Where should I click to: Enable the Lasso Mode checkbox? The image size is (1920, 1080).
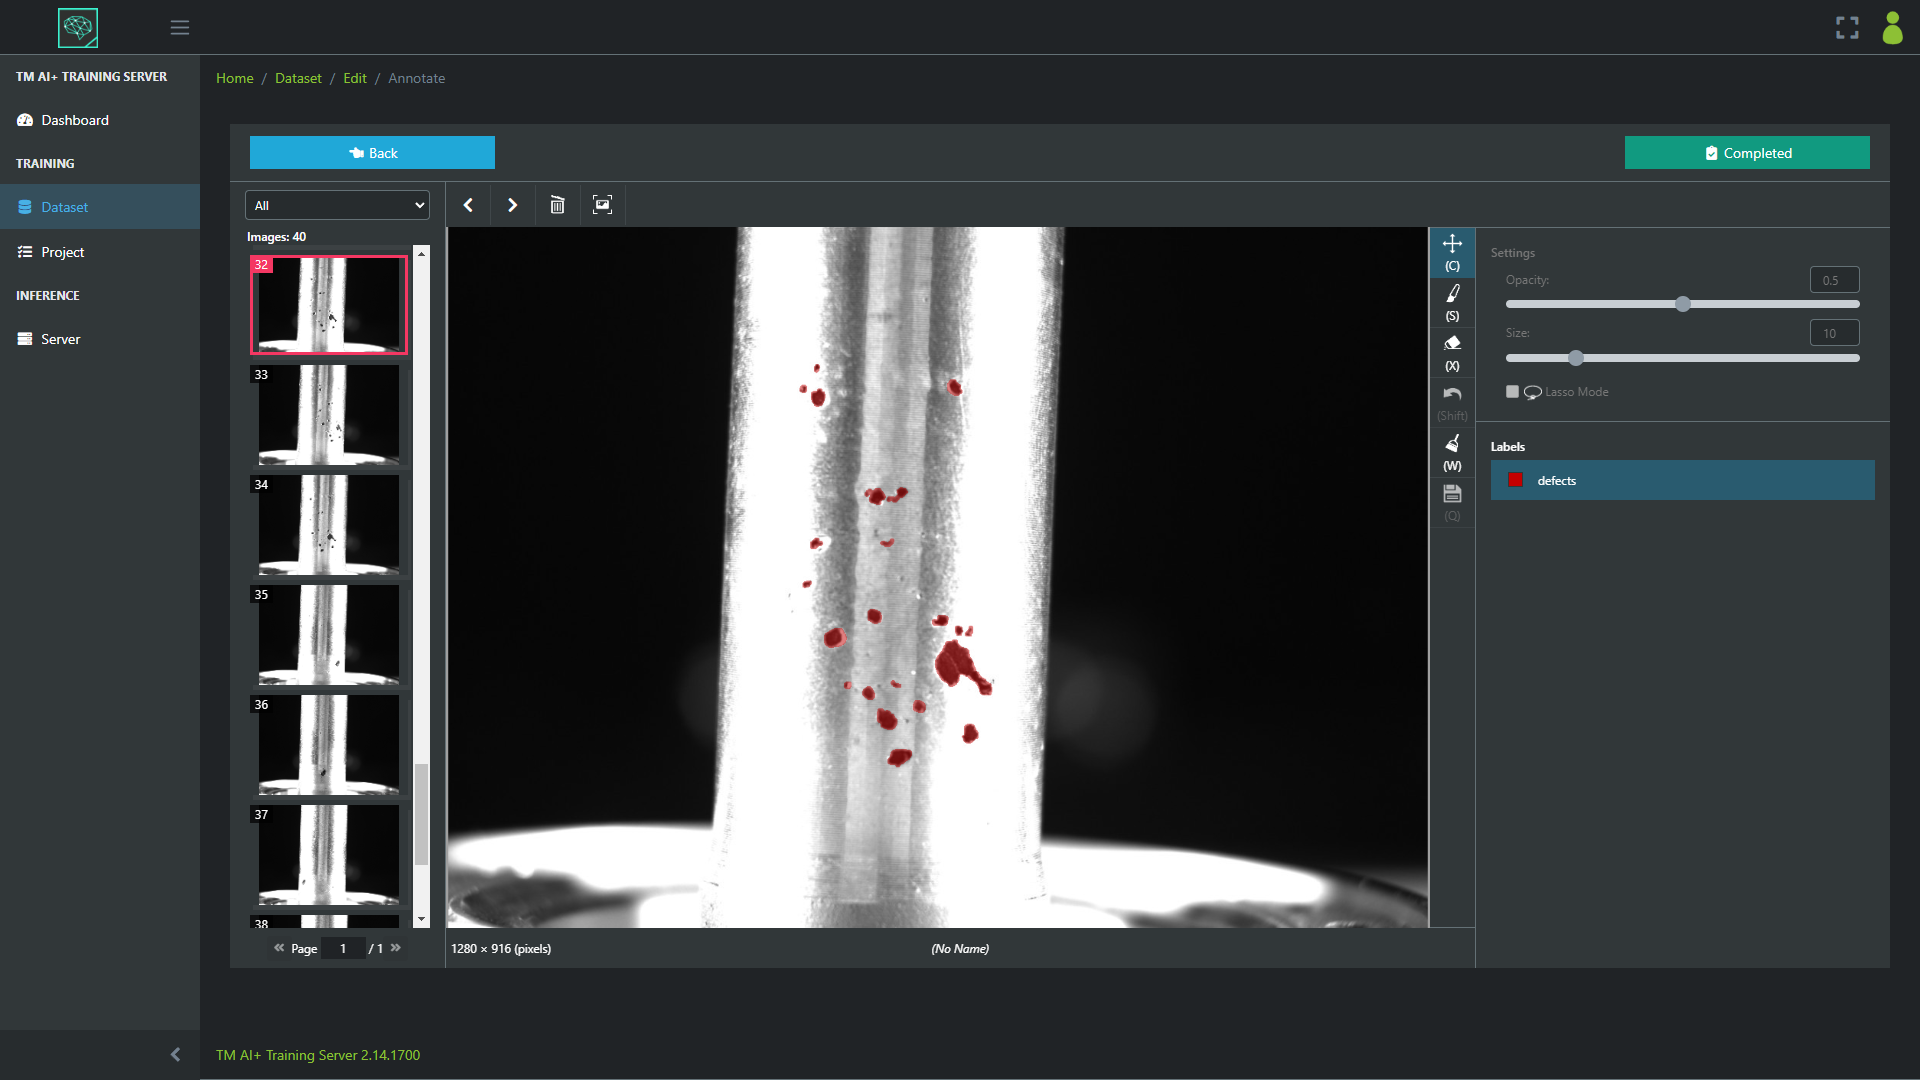[1512, 392]
